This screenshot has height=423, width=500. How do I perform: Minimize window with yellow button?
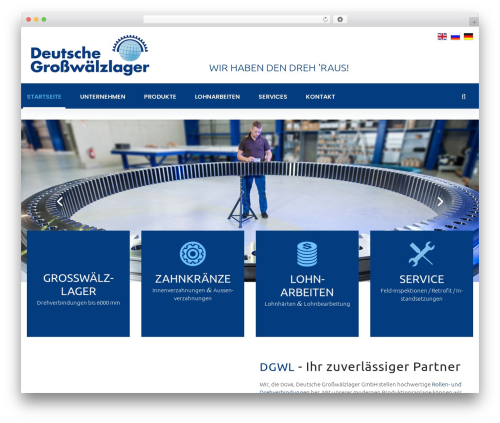click(36, 19)
